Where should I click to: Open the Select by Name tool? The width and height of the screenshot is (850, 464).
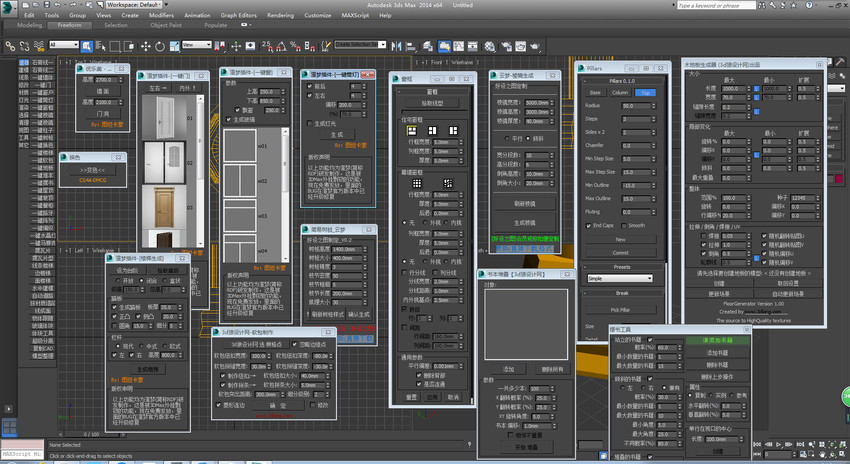point(101,46)
